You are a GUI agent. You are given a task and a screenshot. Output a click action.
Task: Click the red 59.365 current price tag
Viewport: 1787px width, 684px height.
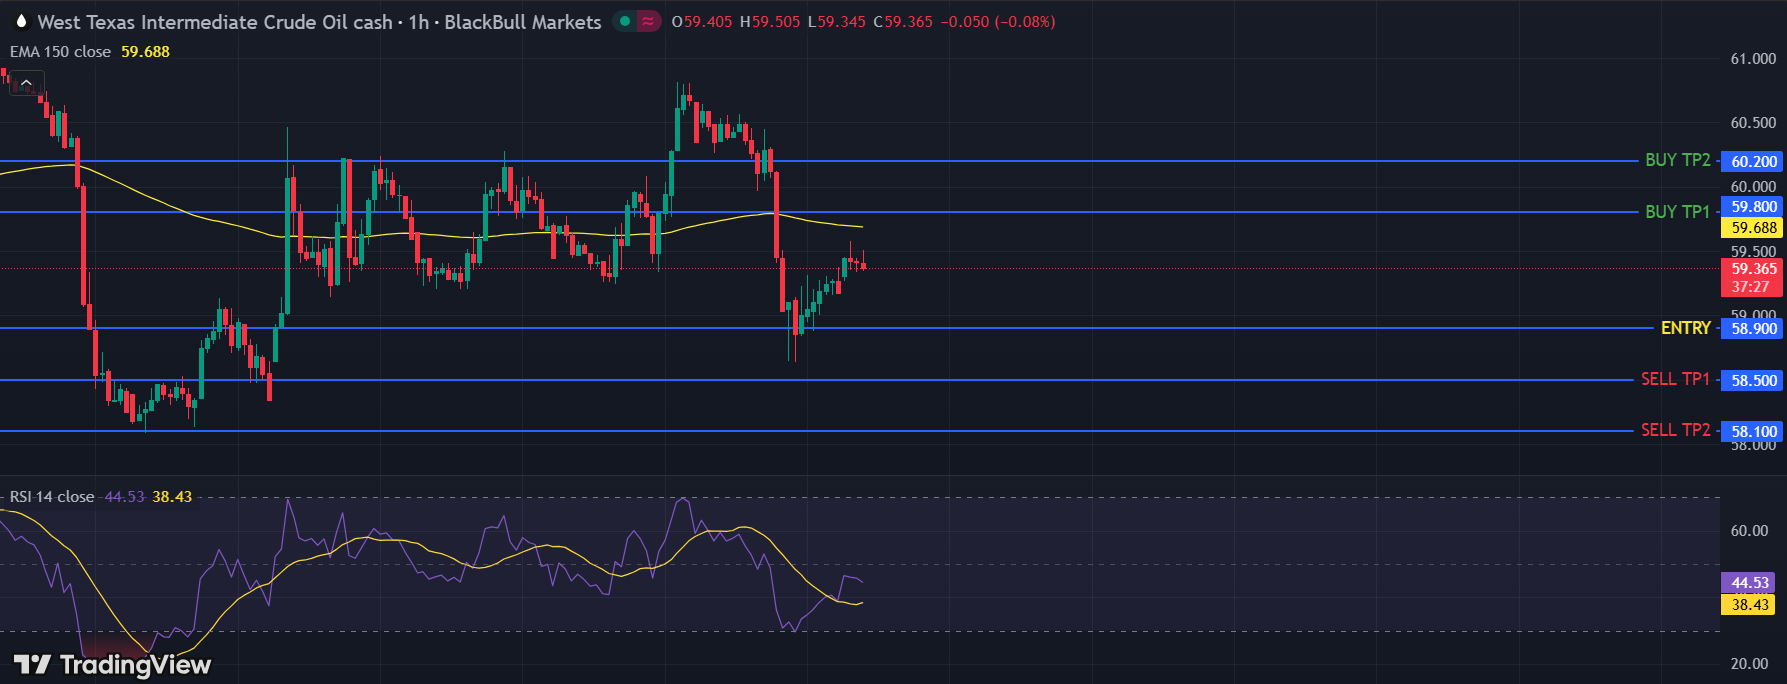point(1753,269)
